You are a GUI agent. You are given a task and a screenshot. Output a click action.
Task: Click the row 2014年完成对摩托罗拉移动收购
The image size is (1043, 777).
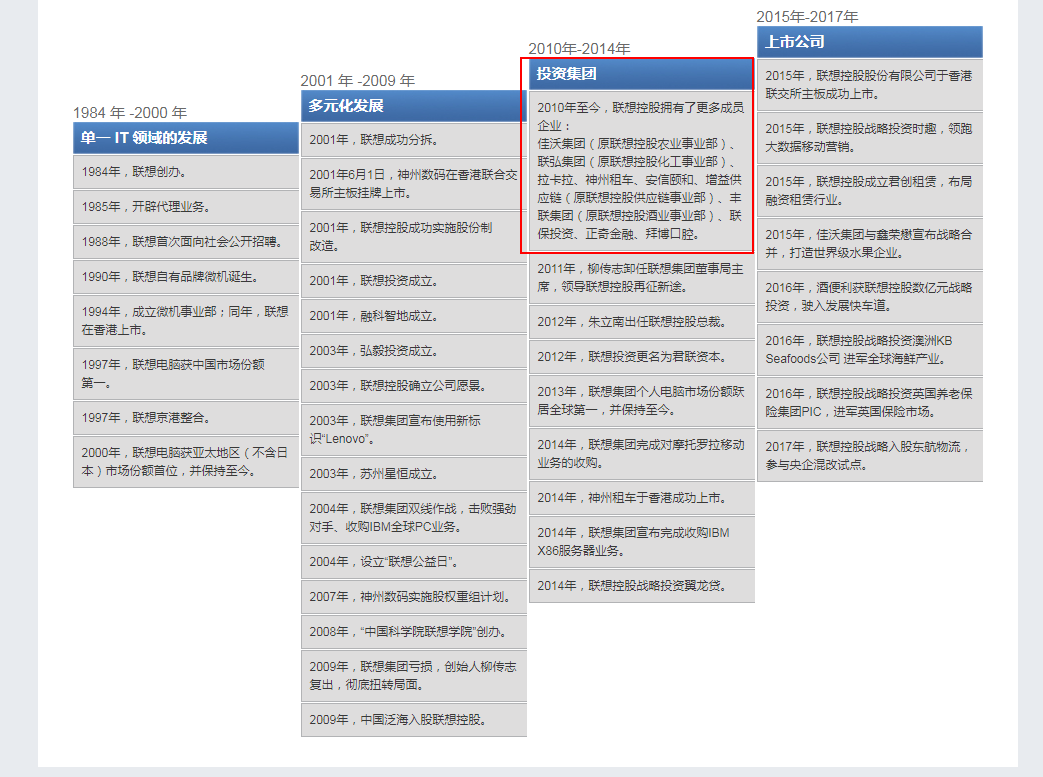click(x=641, y=454)
